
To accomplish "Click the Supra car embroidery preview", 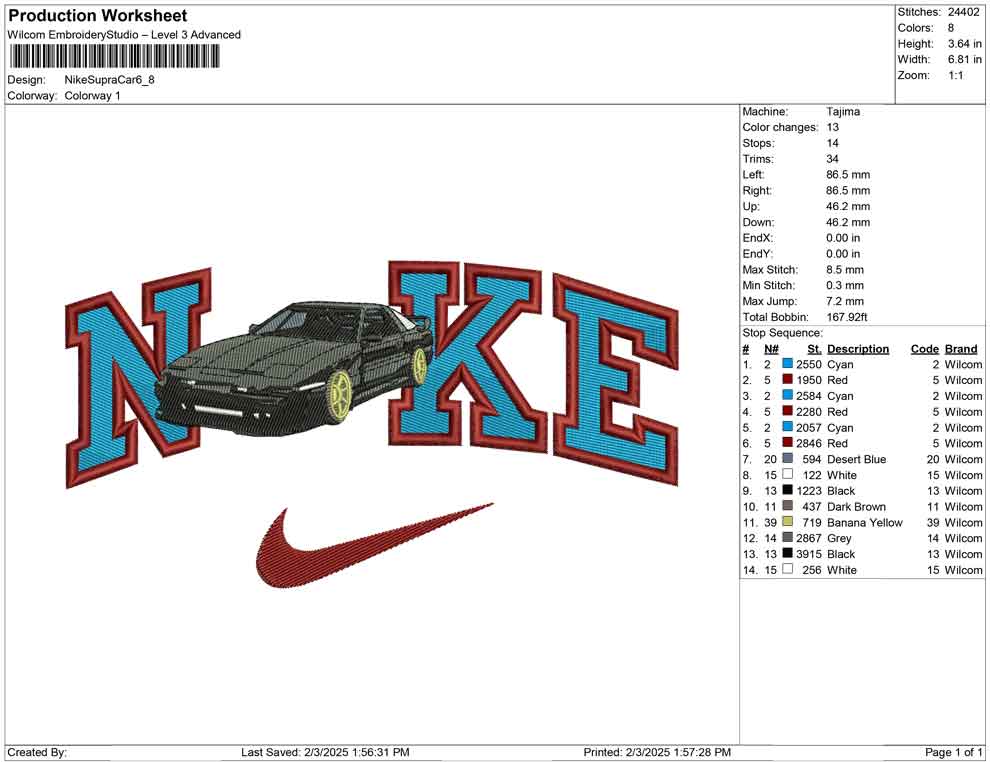I will [300, 365].
